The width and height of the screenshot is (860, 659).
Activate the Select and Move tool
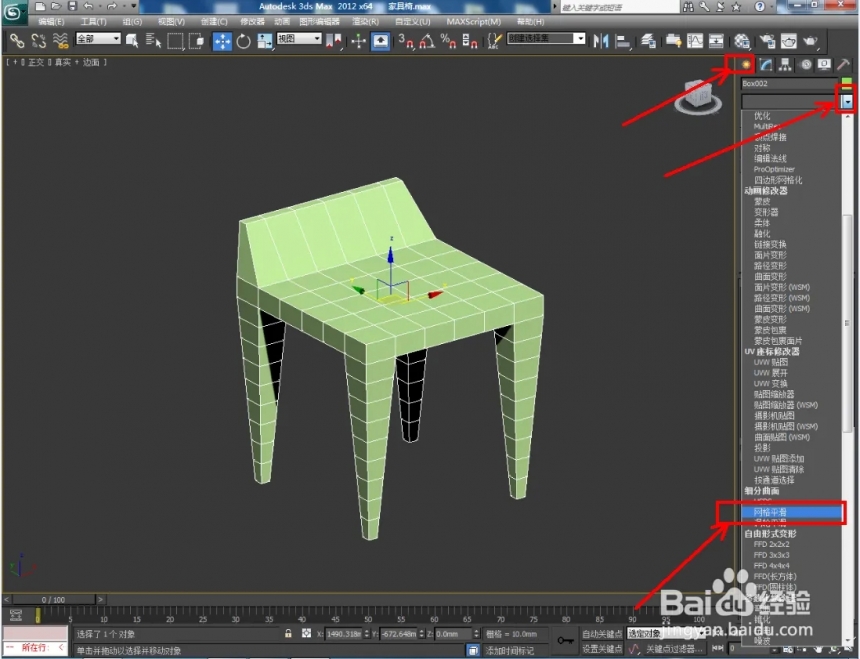click(222, 41)
